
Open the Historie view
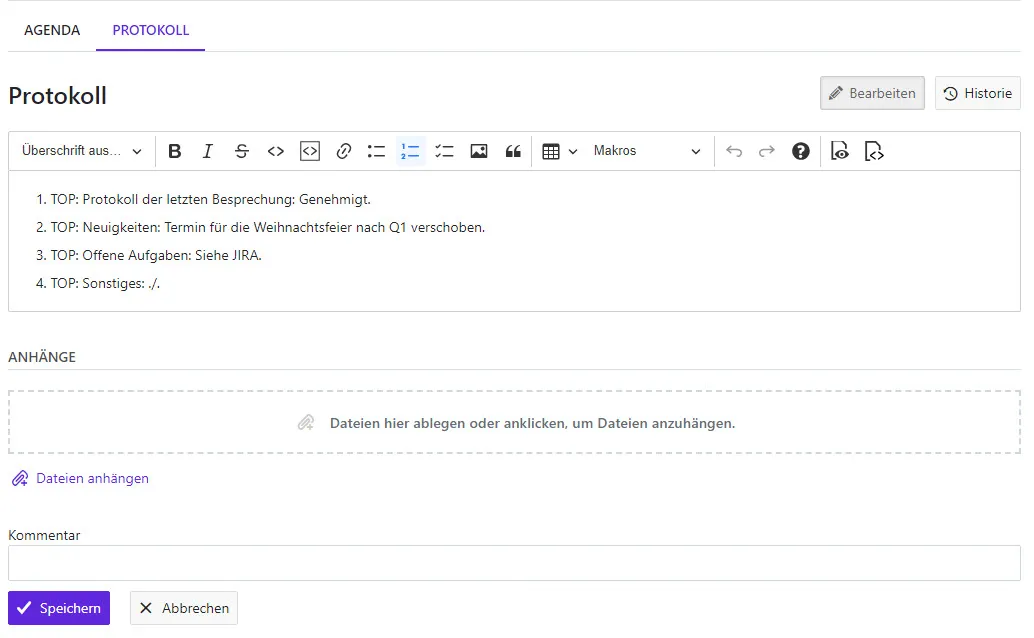pyautogui.click(x=978, y=93)
